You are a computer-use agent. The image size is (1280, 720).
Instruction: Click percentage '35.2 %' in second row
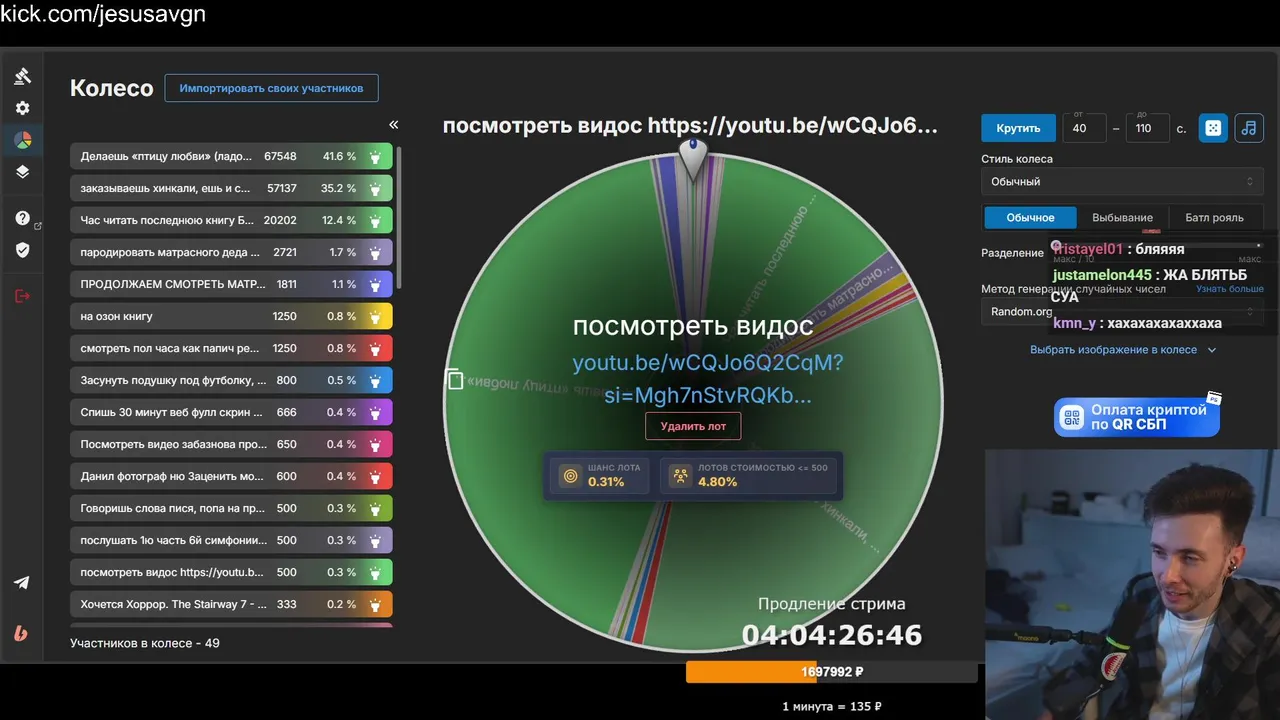339,189
